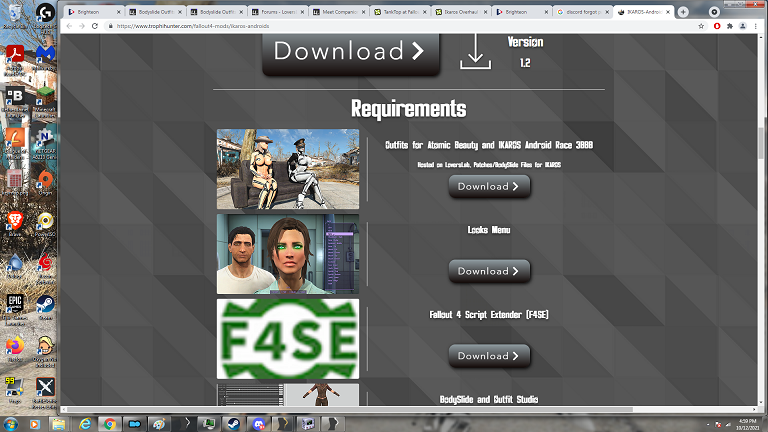Image resolution: width=768 pixels, height=432 pixels.
Task: Click the URL address bar
Action: 402,26
